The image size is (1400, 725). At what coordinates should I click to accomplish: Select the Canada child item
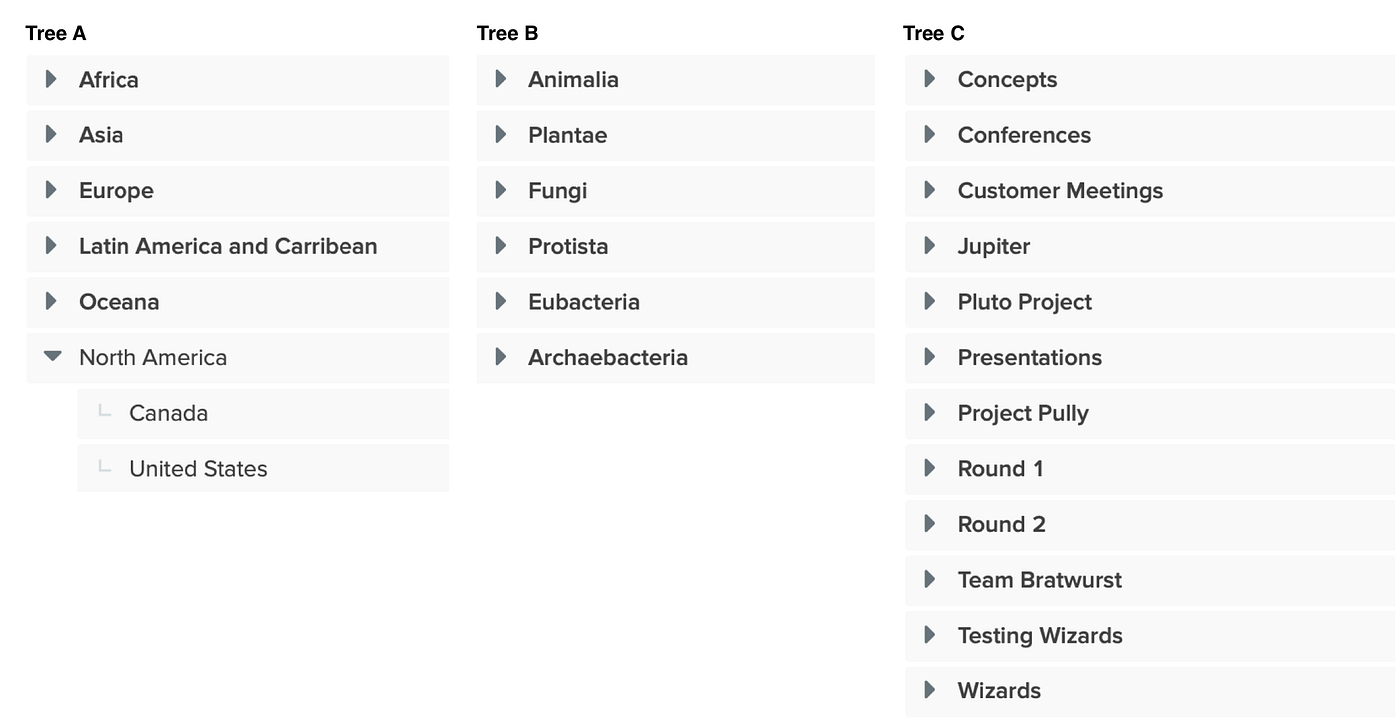tap(168, 413)
